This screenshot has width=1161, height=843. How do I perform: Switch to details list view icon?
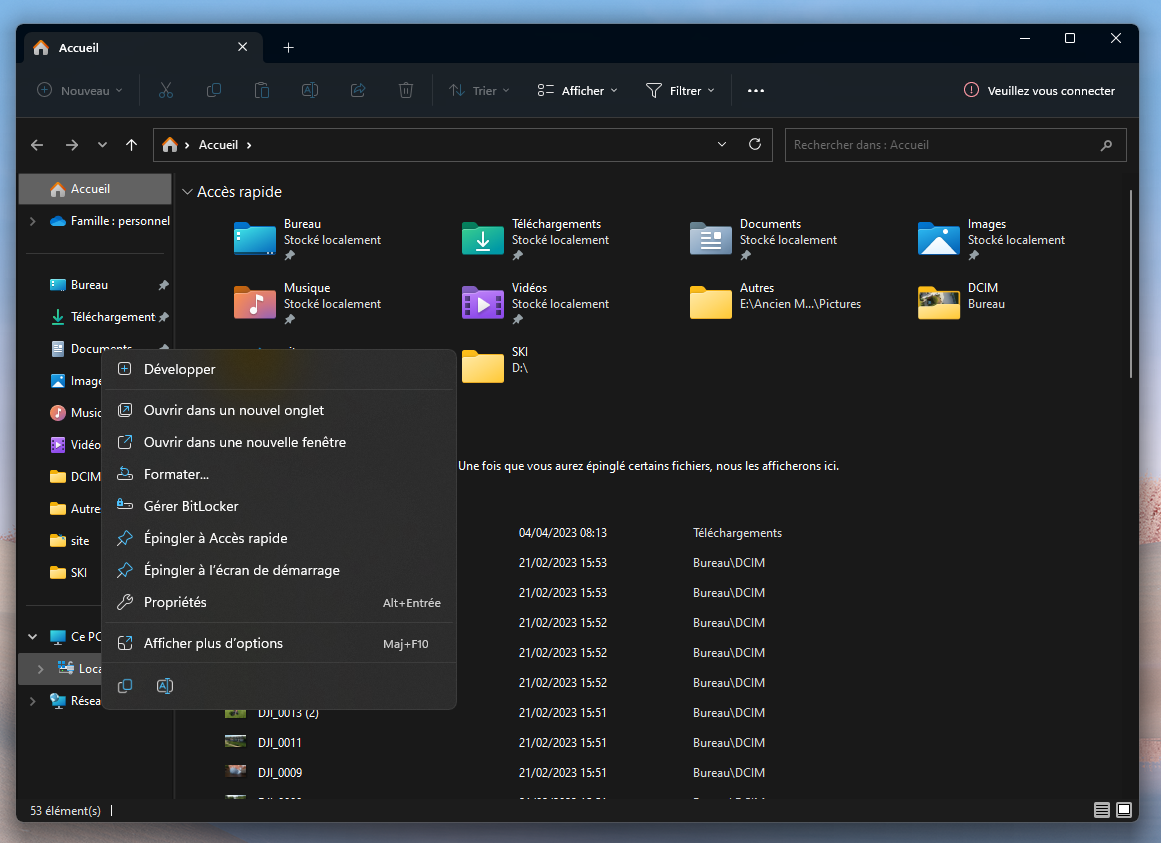tap(1102, 809)
